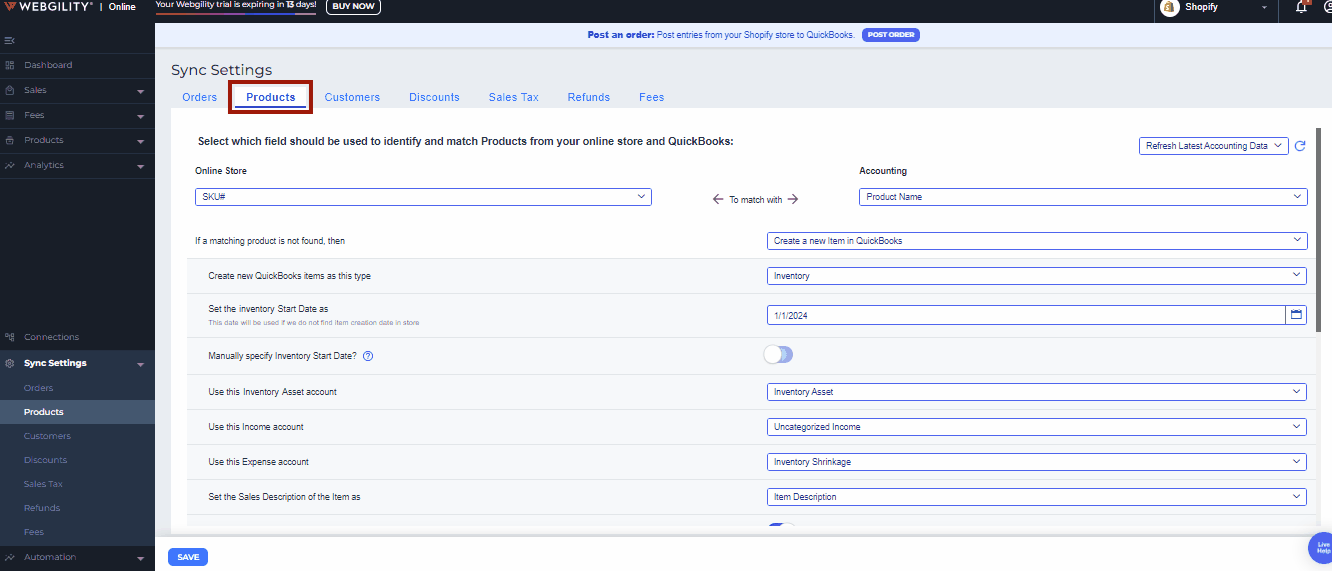Open Dashboard via its sidebar icon

click(9, 65)
